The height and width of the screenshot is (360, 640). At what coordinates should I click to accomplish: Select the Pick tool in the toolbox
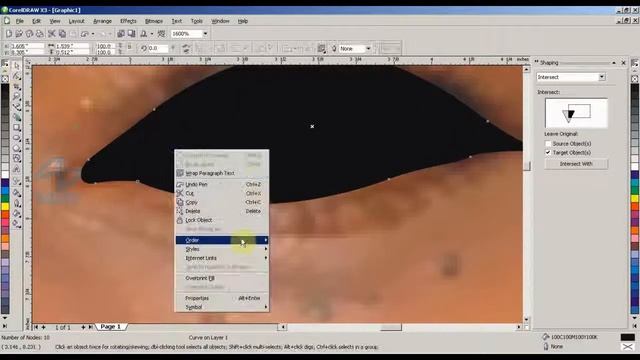click(x=17, y=65)
